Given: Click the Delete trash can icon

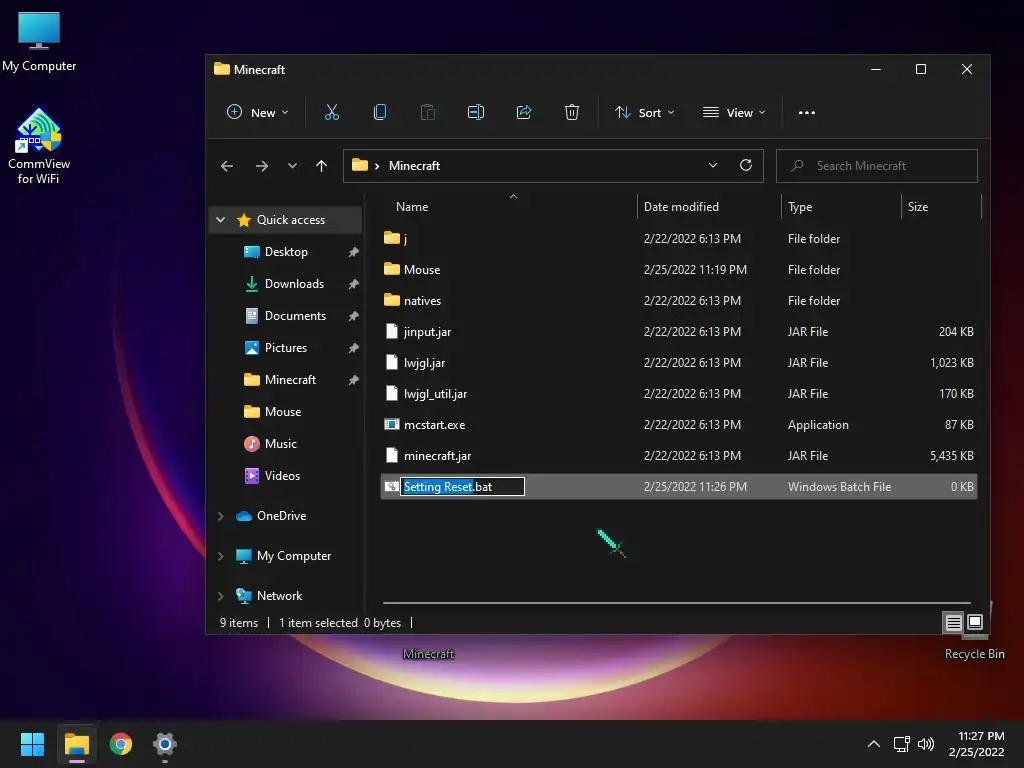Looking at the screenshot, I should [571, 112].
